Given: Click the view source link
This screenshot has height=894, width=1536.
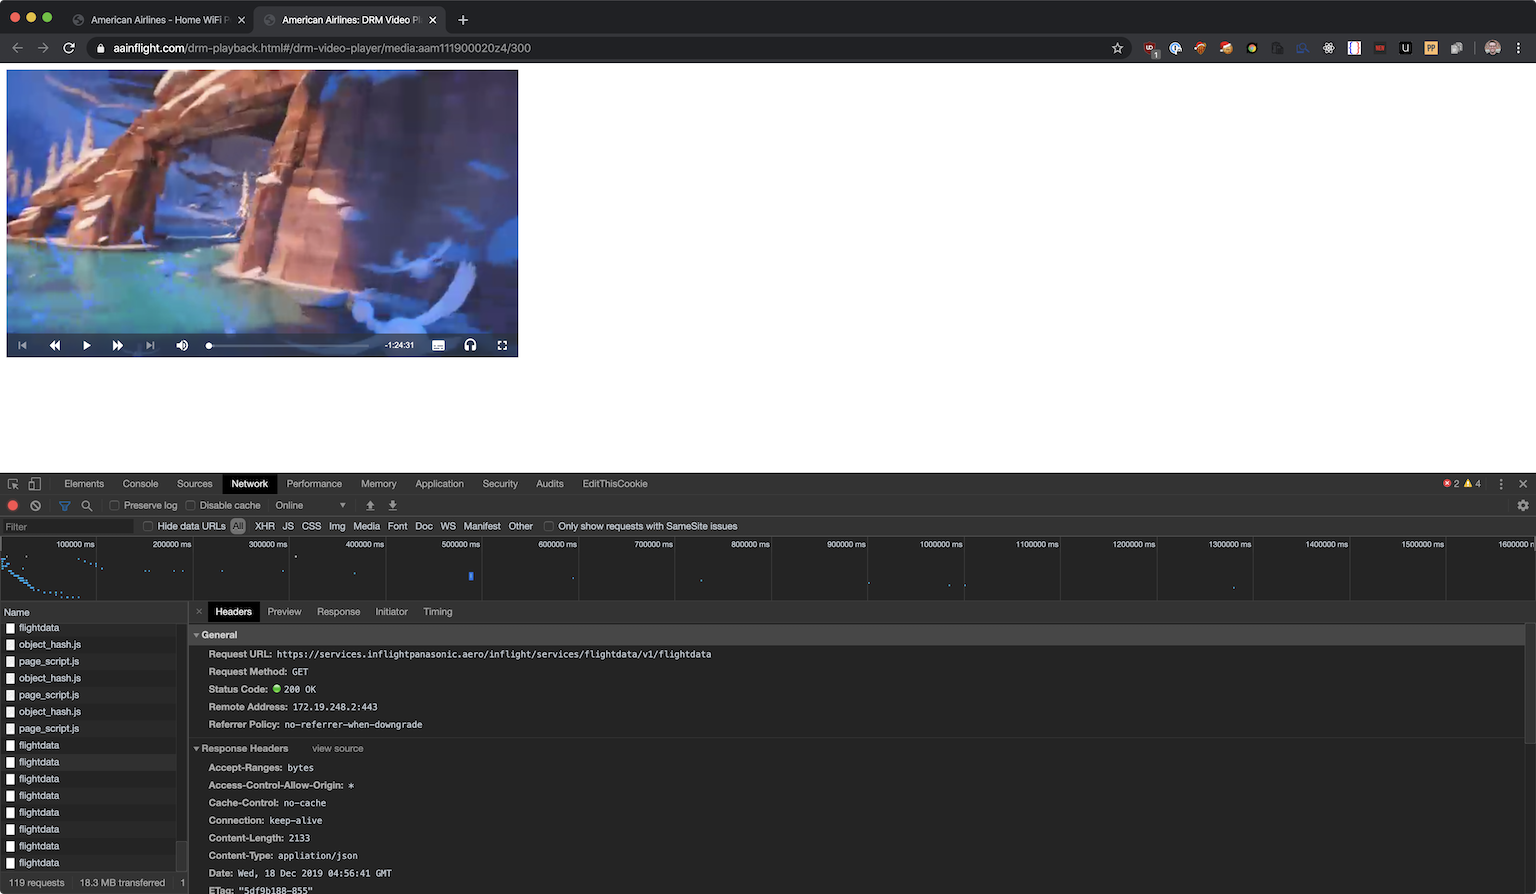Looking at the screenshot, I should (338, 749).
